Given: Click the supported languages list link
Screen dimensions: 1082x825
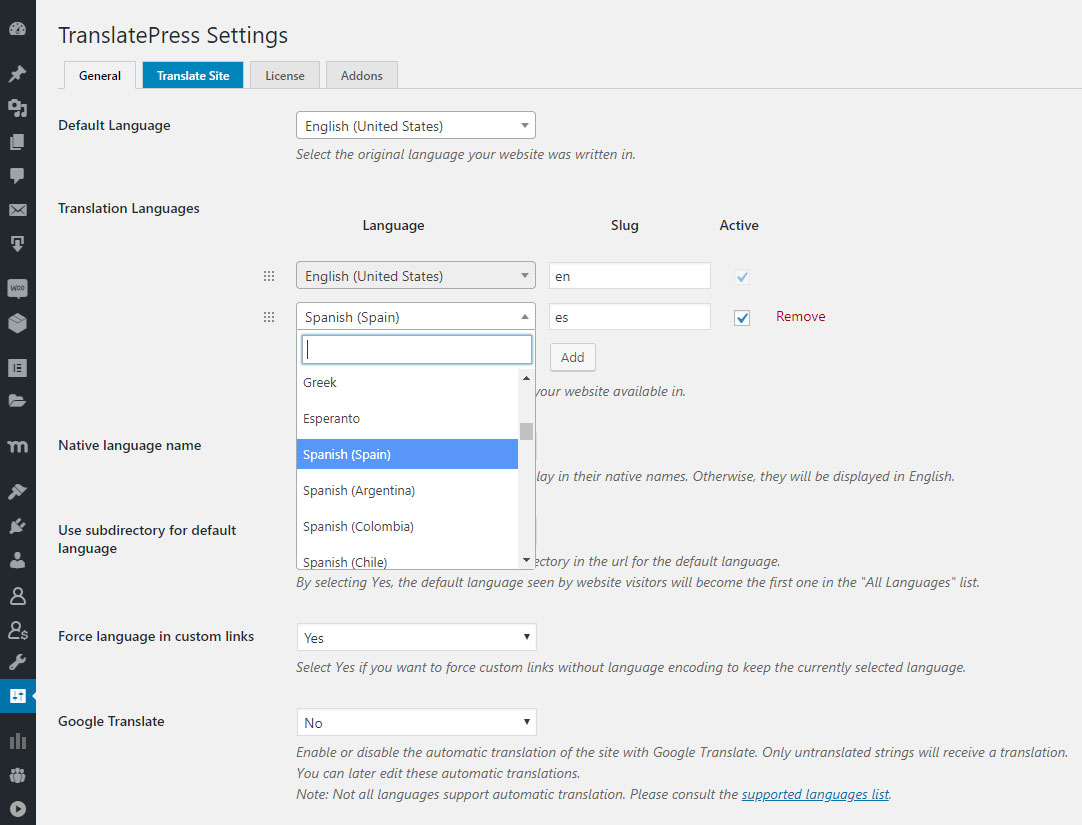Looking at the screenshot, I should (815, 793).
